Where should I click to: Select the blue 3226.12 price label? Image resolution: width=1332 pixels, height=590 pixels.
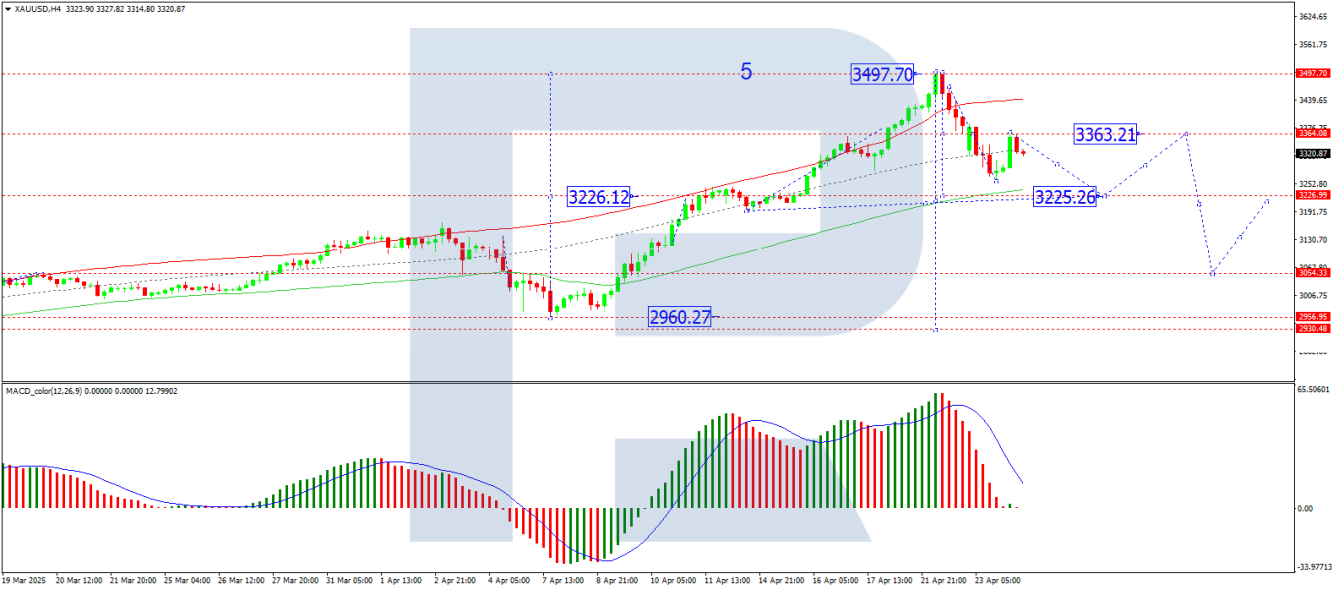[599, 197]
